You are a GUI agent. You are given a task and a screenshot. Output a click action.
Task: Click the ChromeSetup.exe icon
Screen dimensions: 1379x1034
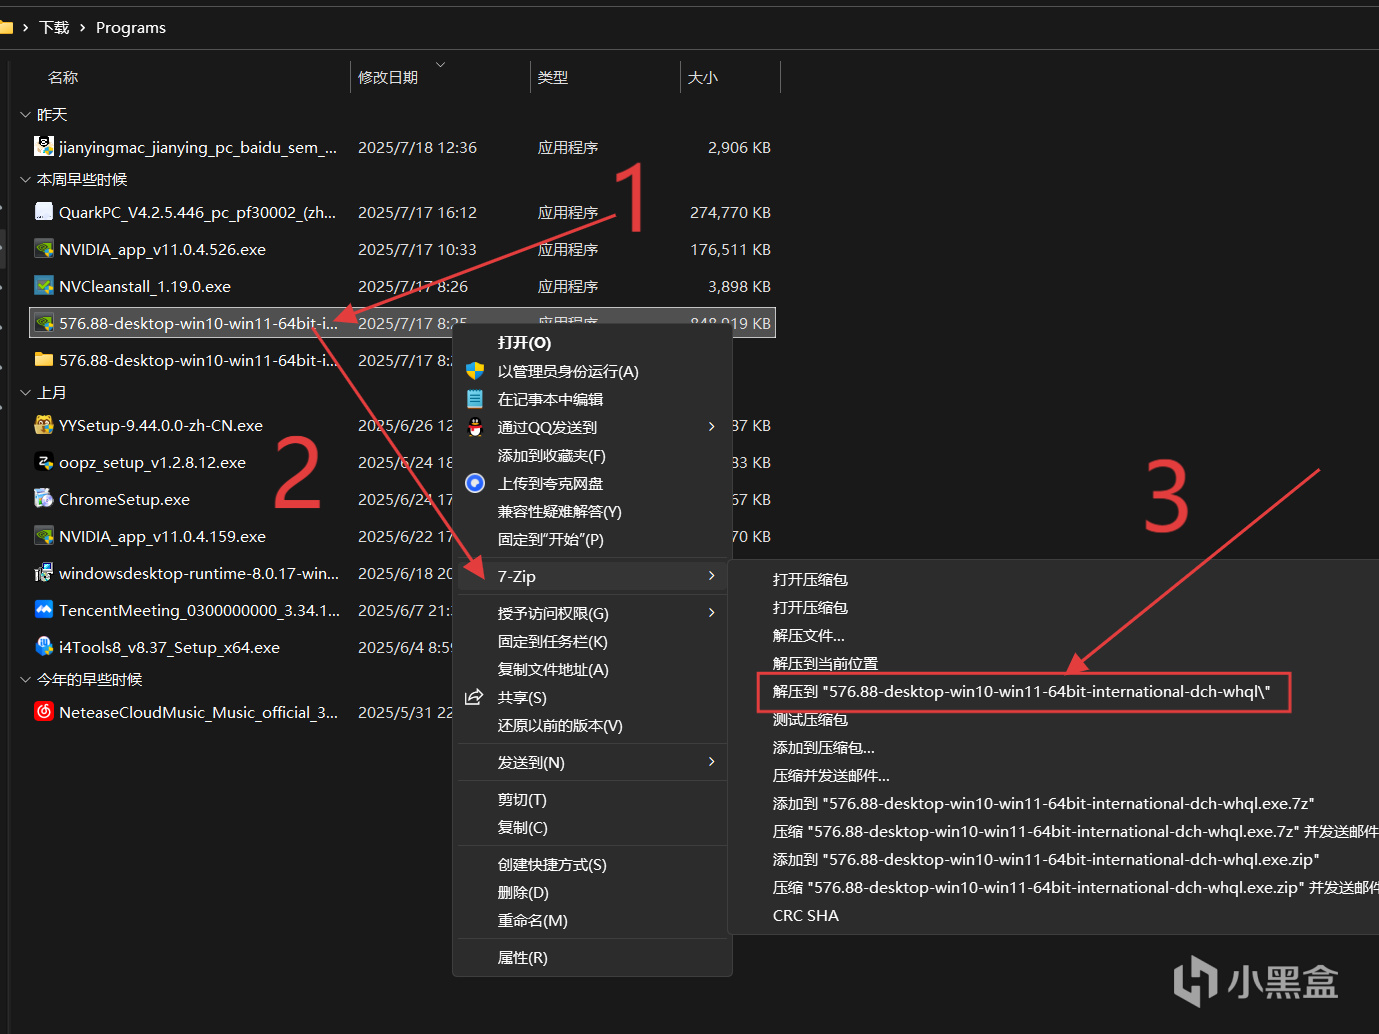click(44, 499)
